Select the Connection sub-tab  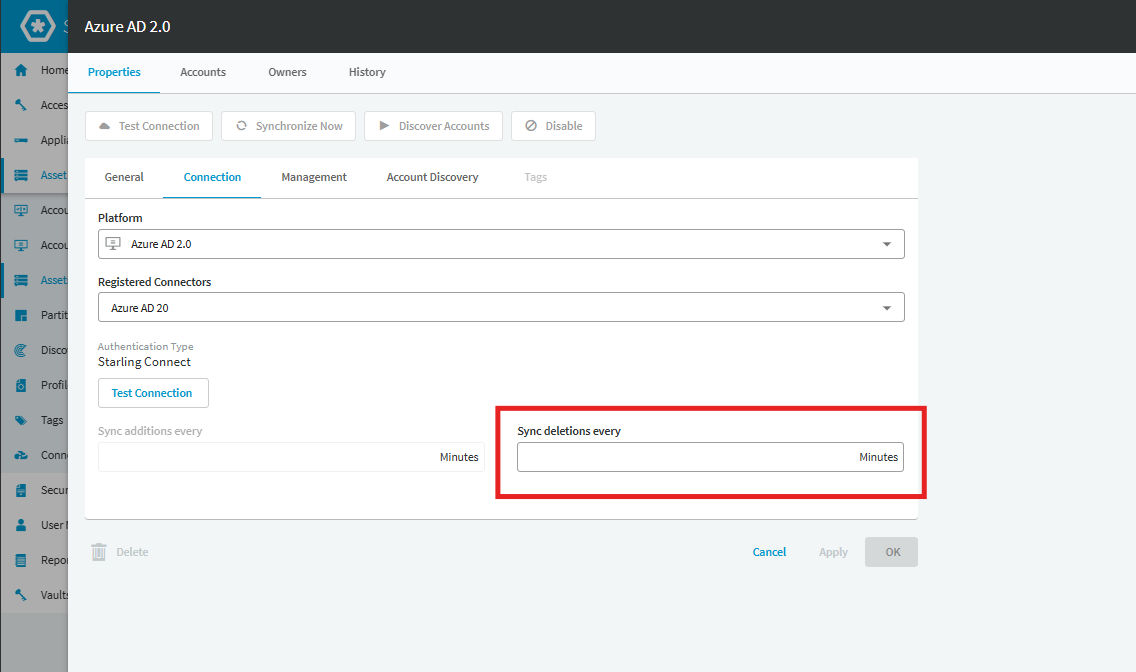coord(212,177)
